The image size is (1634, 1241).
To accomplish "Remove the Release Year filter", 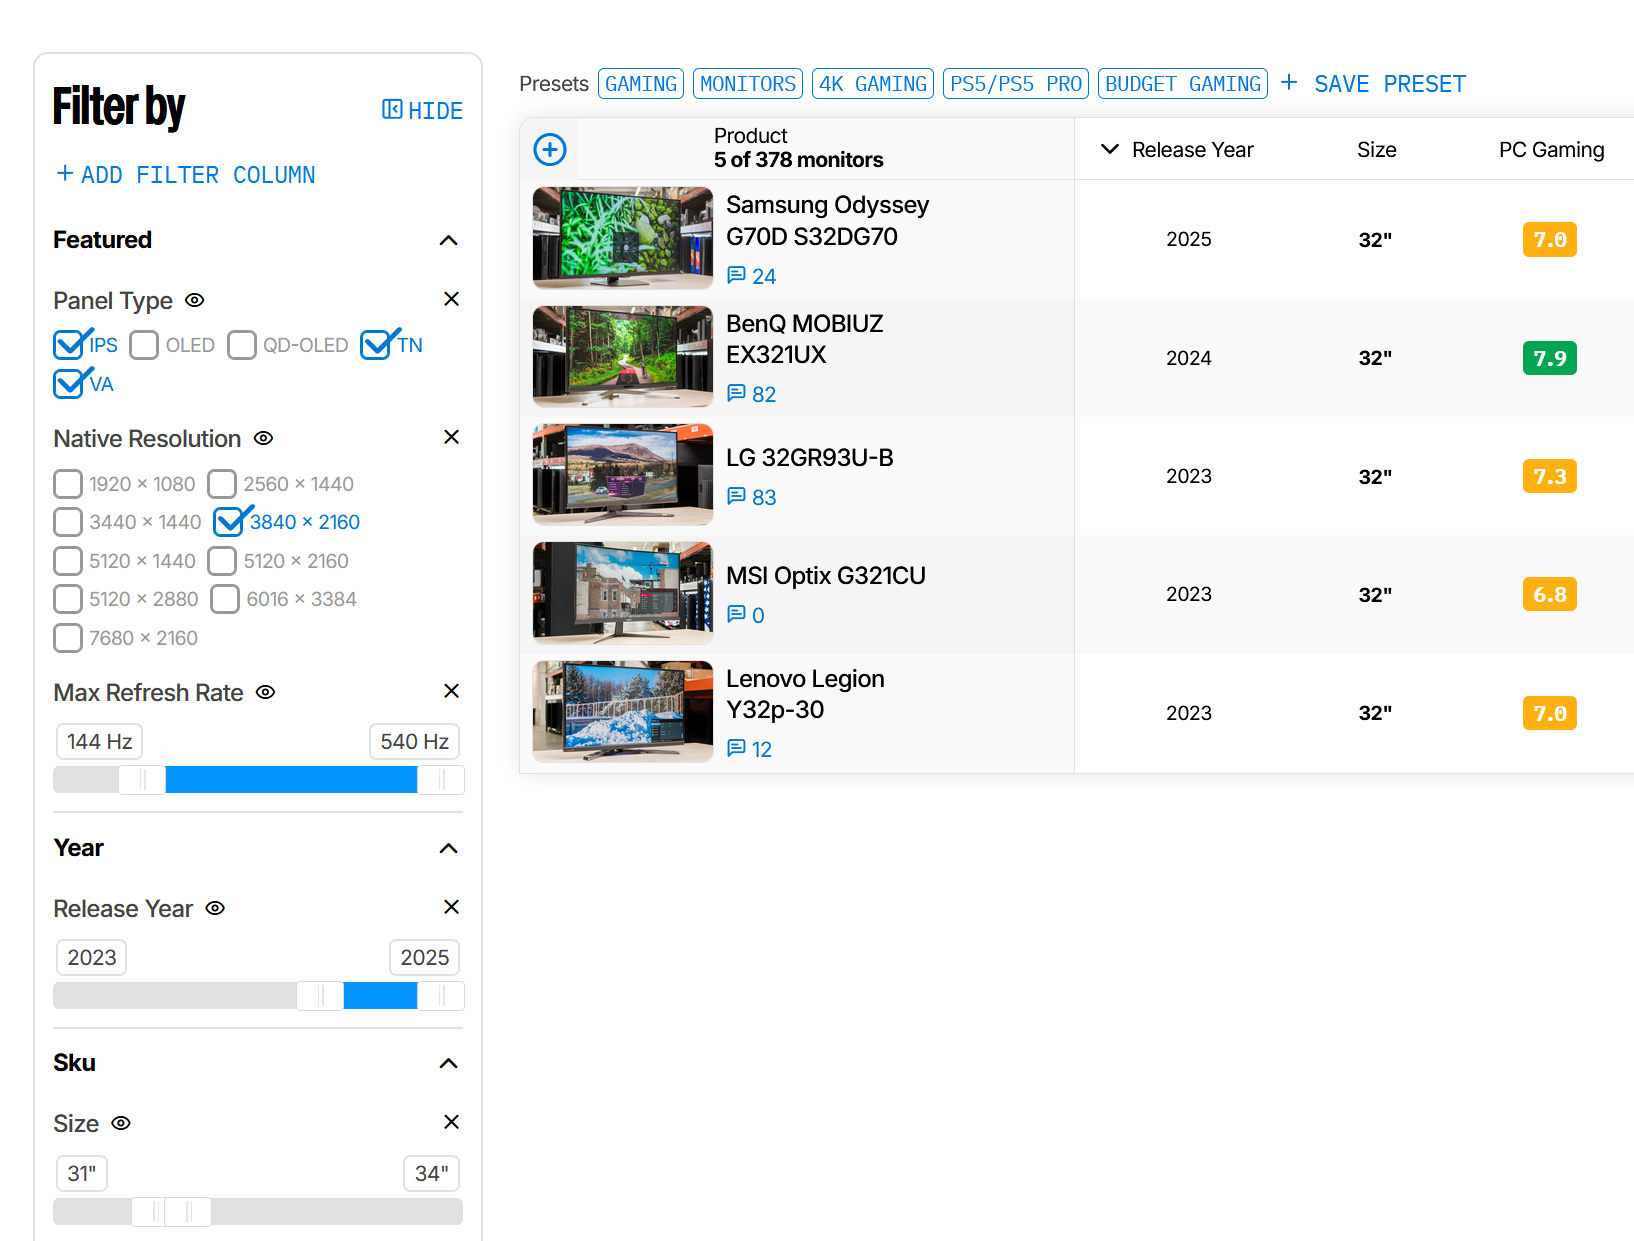I will coord(451,907).
